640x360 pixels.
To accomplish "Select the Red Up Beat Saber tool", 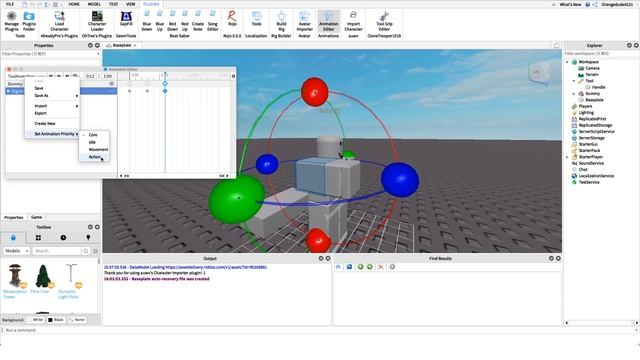I will pyautogui.click(x=185, y=21).
